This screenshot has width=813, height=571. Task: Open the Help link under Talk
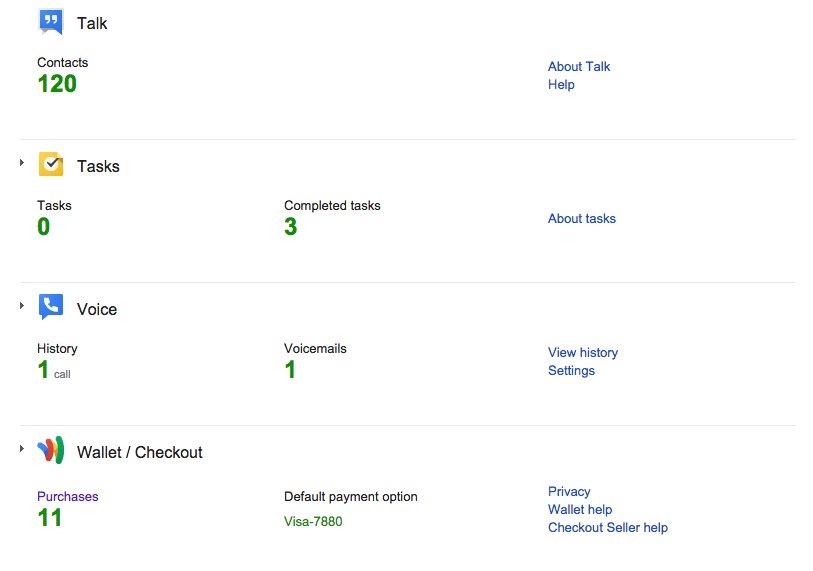561,85
